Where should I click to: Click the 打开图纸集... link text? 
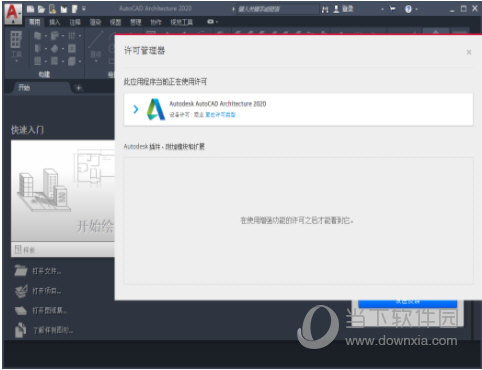pos(50,311)
